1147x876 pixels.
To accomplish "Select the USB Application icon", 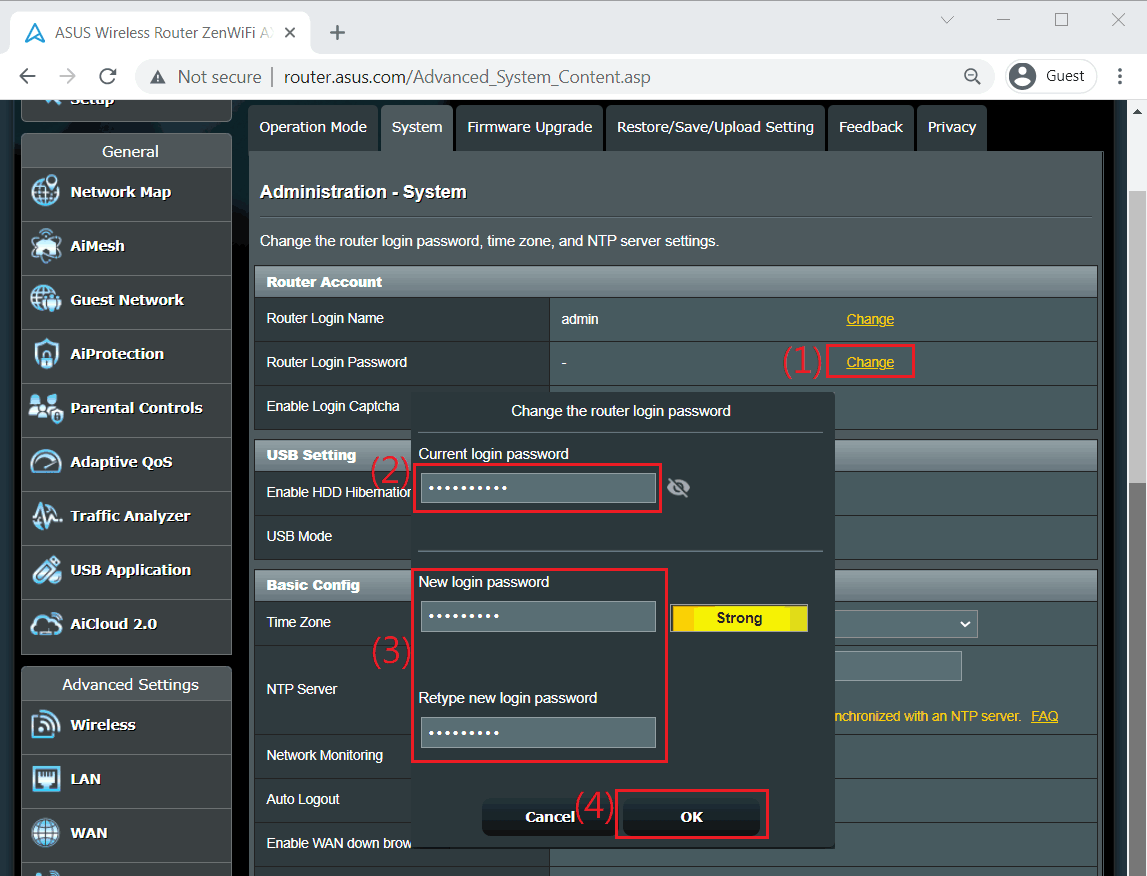I will (x=46, y=570).
